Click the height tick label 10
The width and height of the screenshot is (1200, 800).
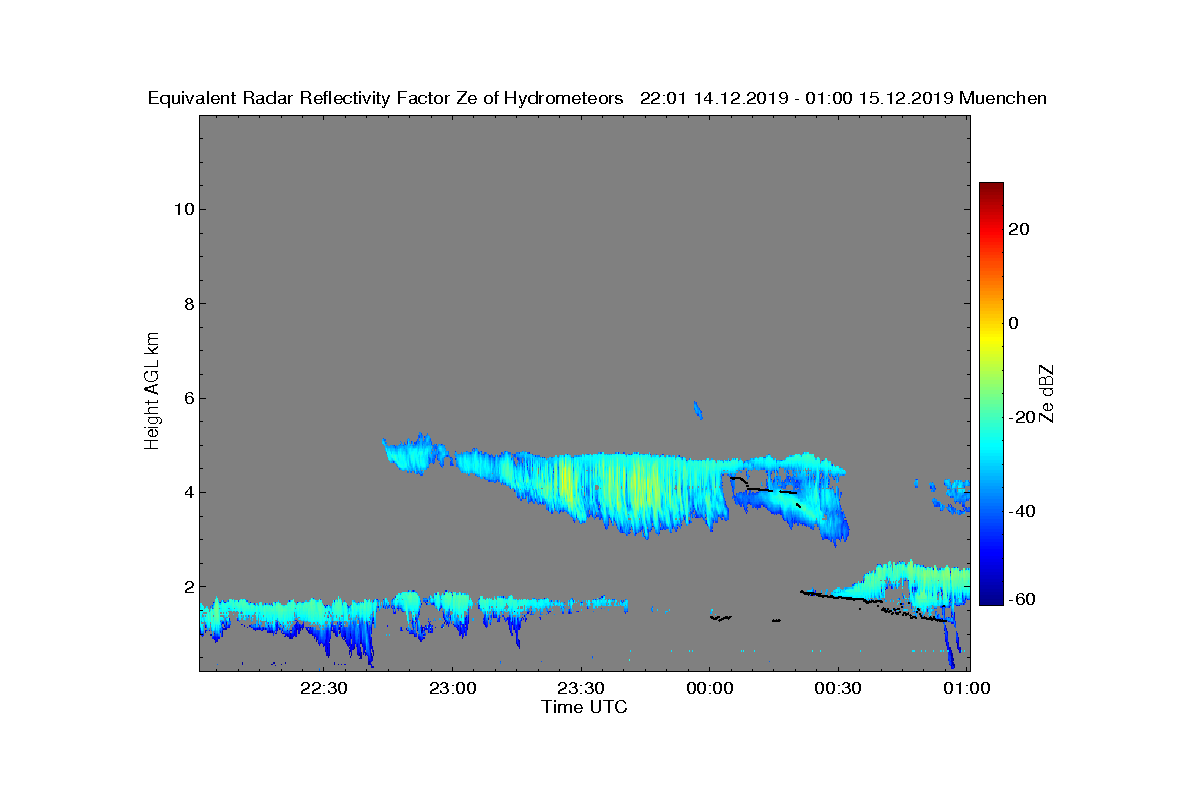[183, 209]
